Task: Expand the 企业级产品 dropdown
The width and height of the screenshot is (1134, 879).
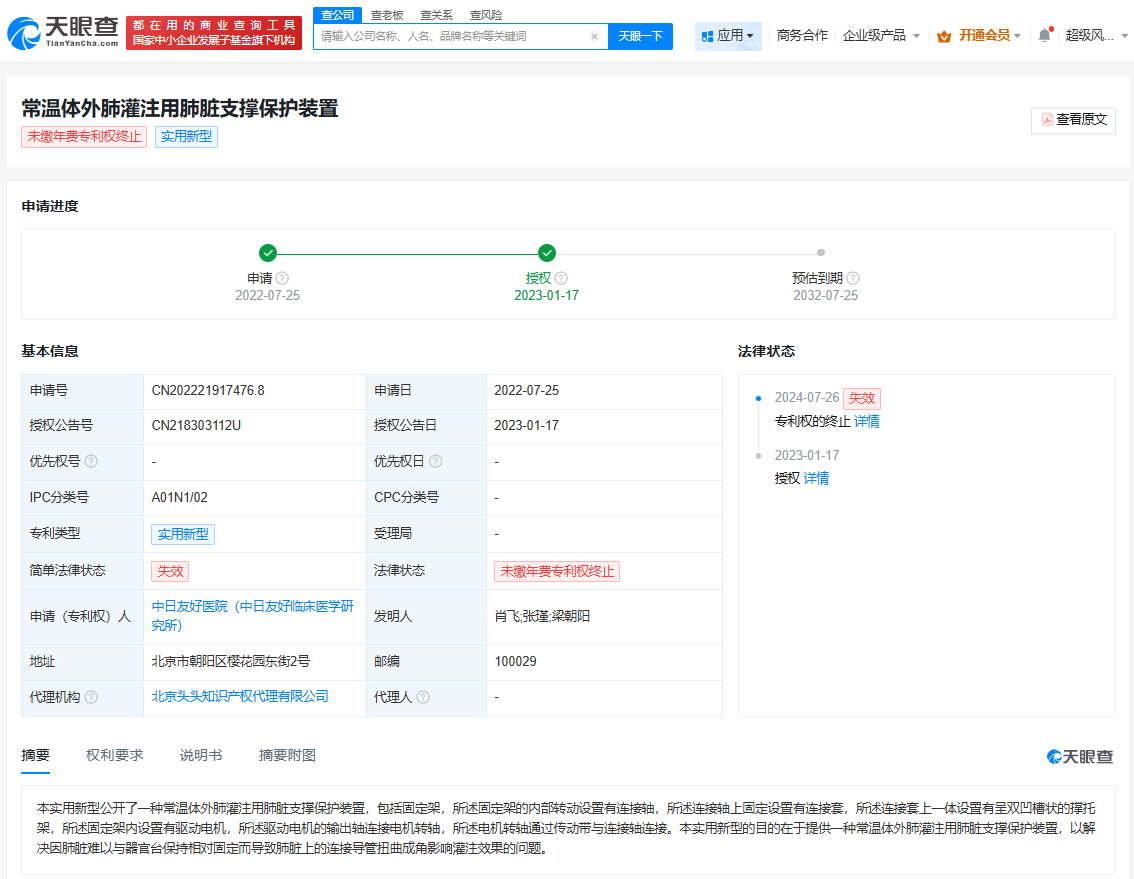Action: click(x=878, y=33)
